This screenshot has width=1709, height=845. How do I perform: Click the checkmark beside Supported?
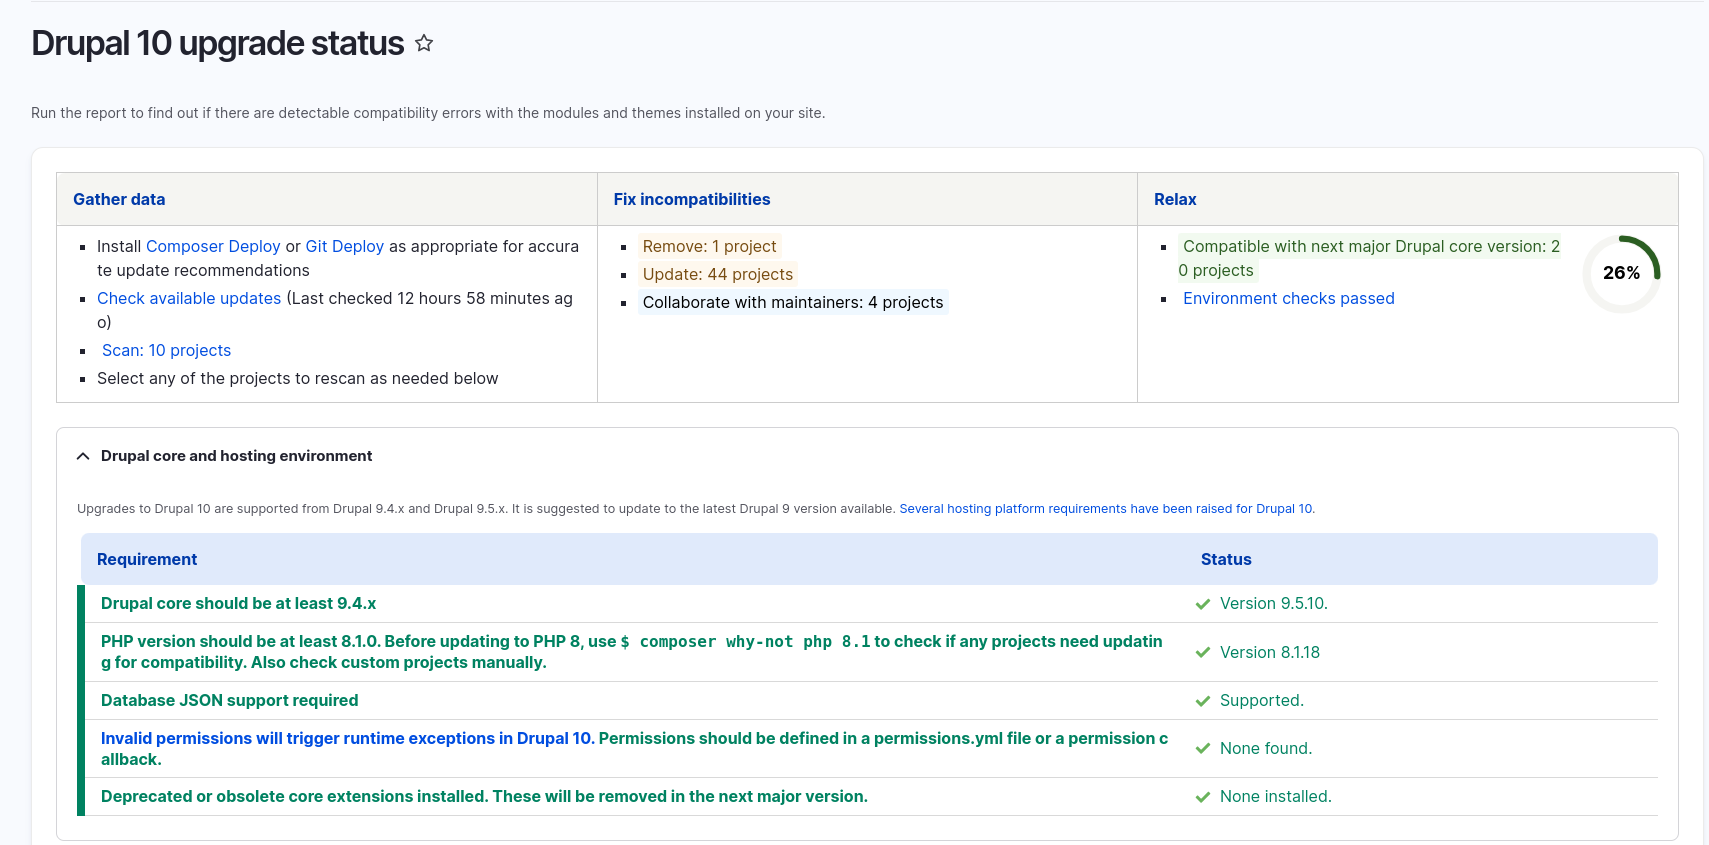click(x=1203, y=701)
